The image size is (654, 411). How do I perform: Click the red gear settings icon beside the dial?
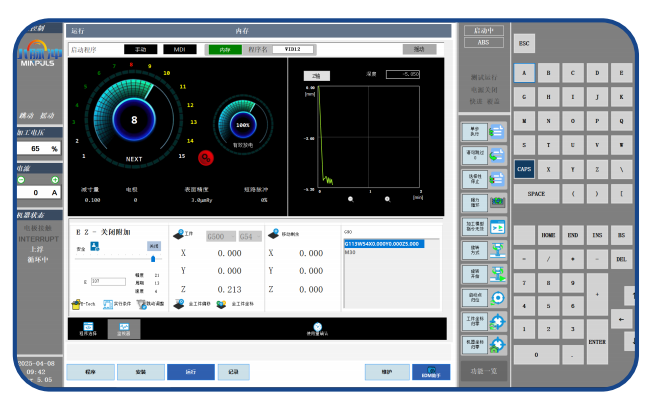point(205,156)
